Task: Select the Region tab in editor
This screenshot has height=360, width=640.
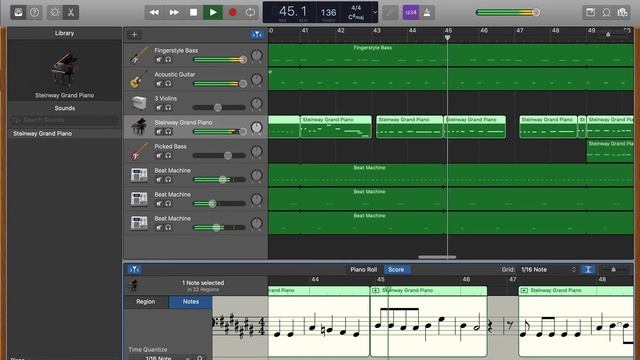Action: [146, 302]
